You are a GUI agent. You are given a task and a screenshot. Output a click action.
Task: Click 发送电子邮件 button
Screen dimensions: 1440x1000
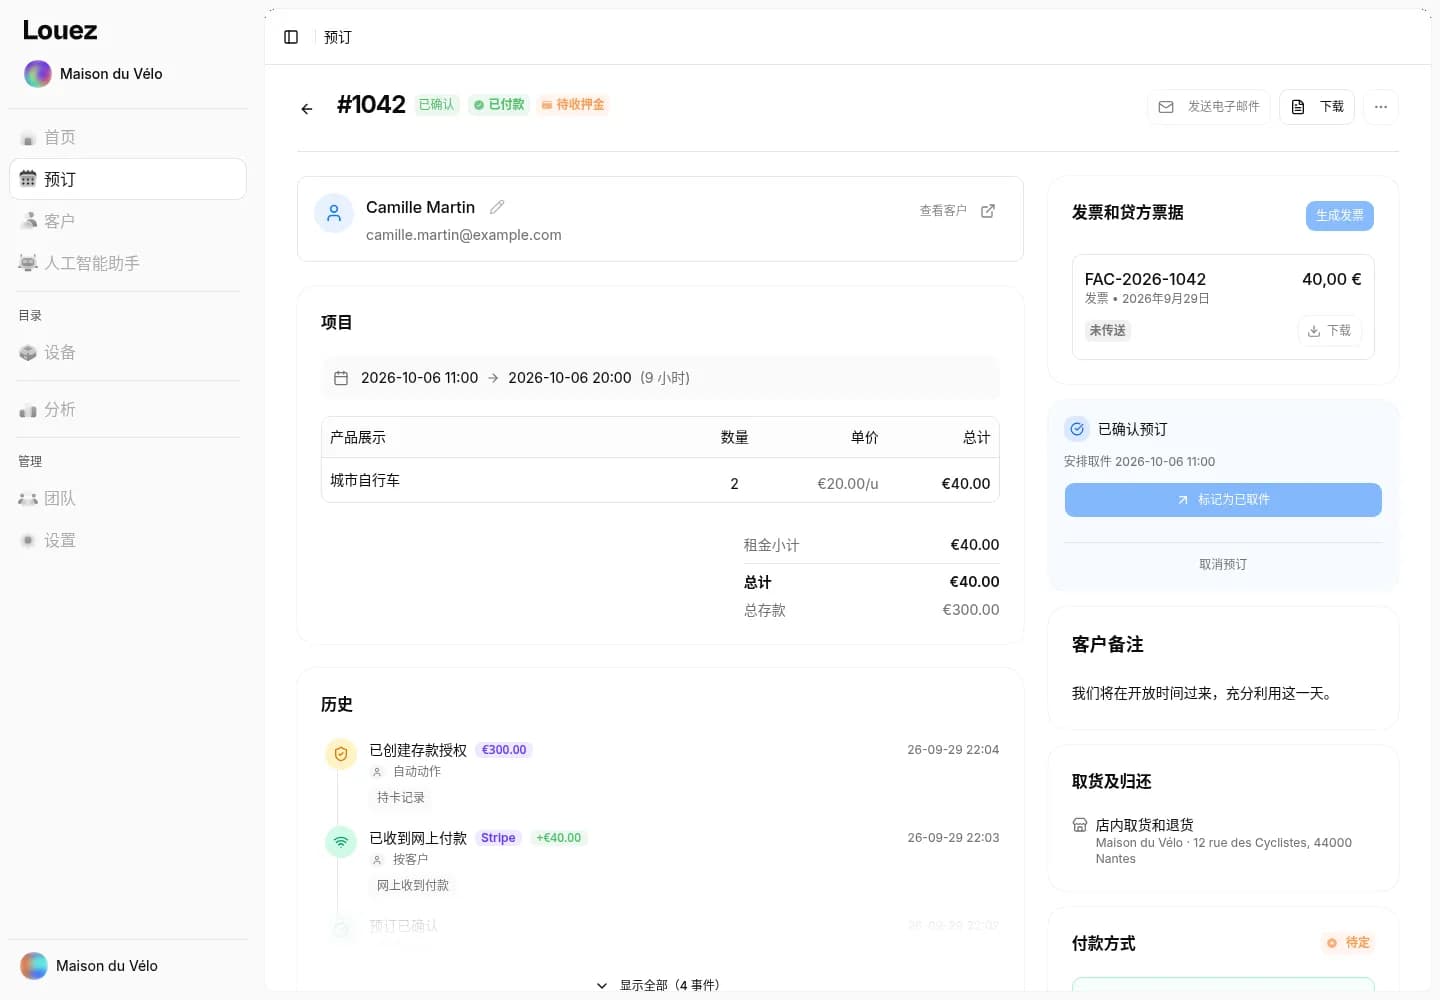click(1209, 107)
